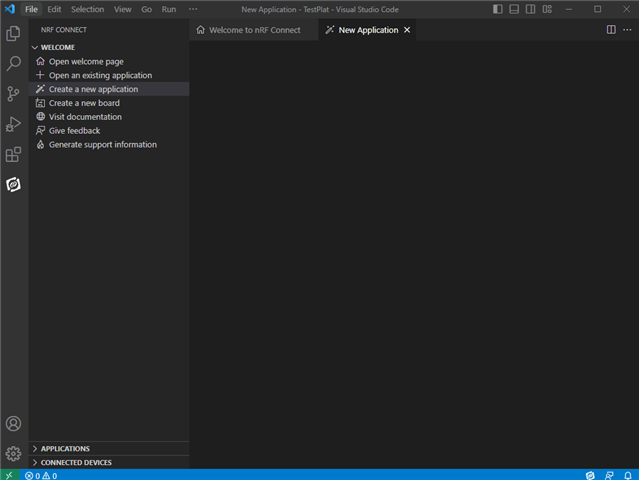Screen dimensions: 639x480
Task: Open the Accounts icon
Action: pos(13,423)
